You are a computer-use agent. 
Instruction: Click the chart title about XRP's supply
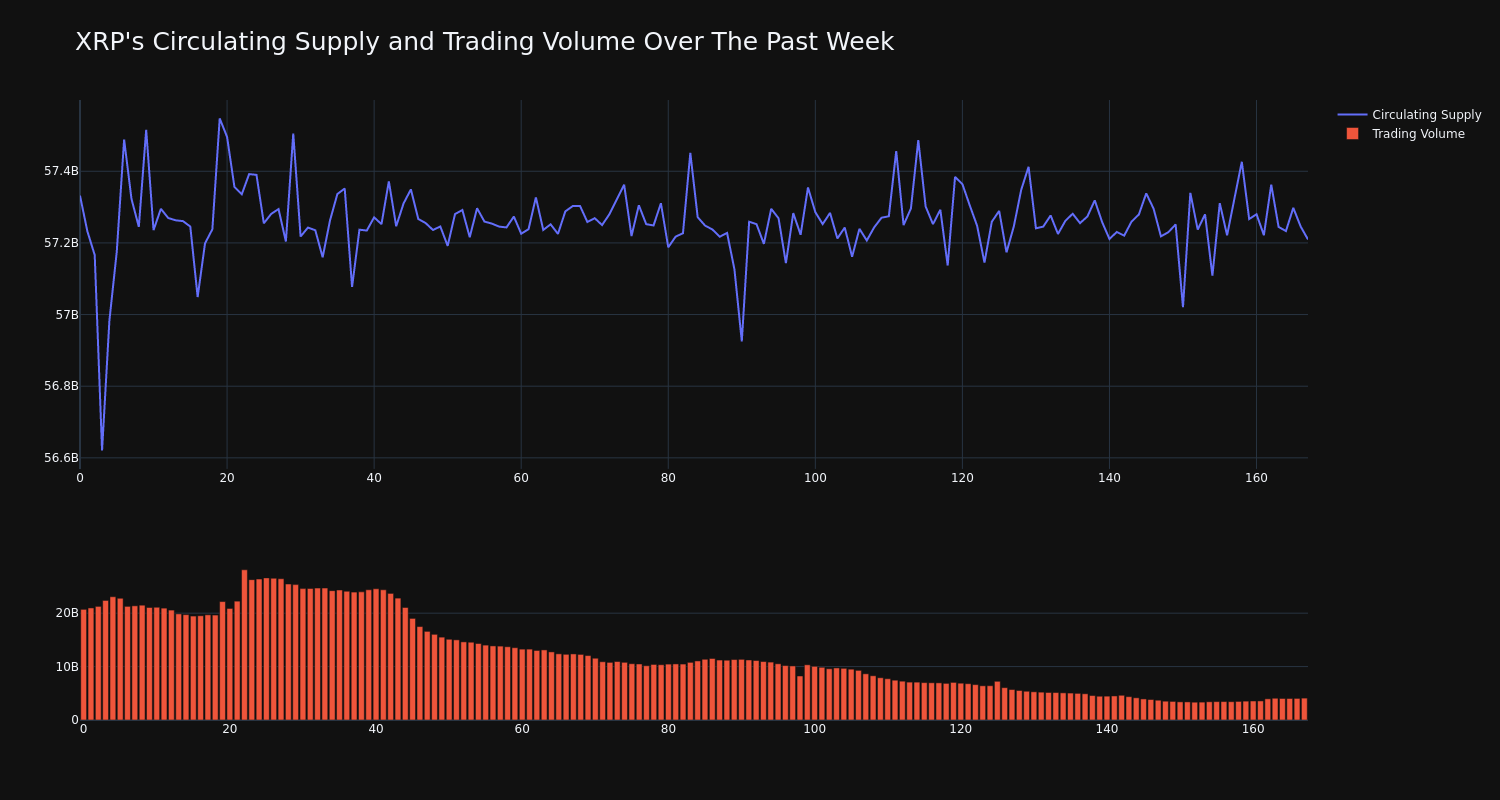484,42
